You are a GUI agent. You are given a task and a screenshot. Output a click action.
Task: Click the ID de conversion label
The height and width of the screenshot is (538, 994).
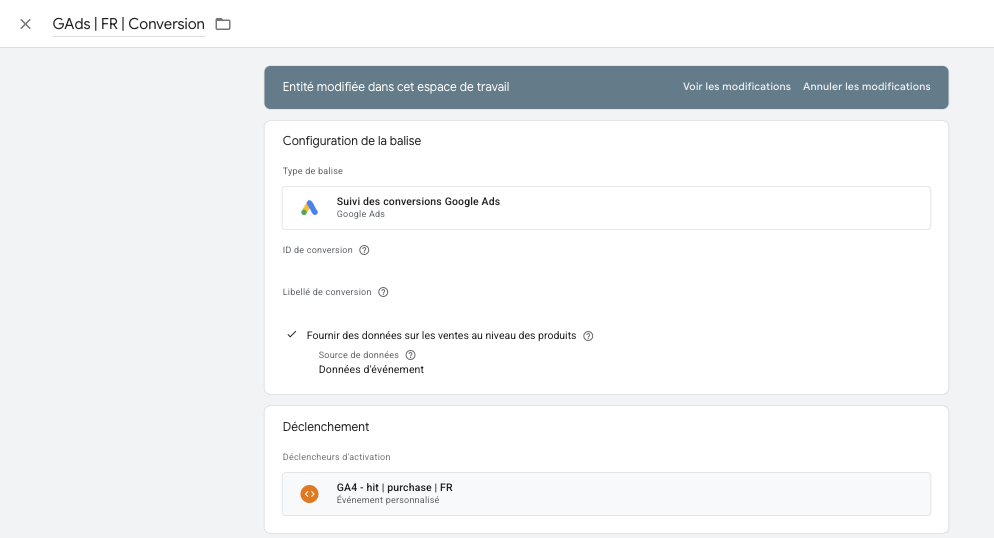click(317, 250)
